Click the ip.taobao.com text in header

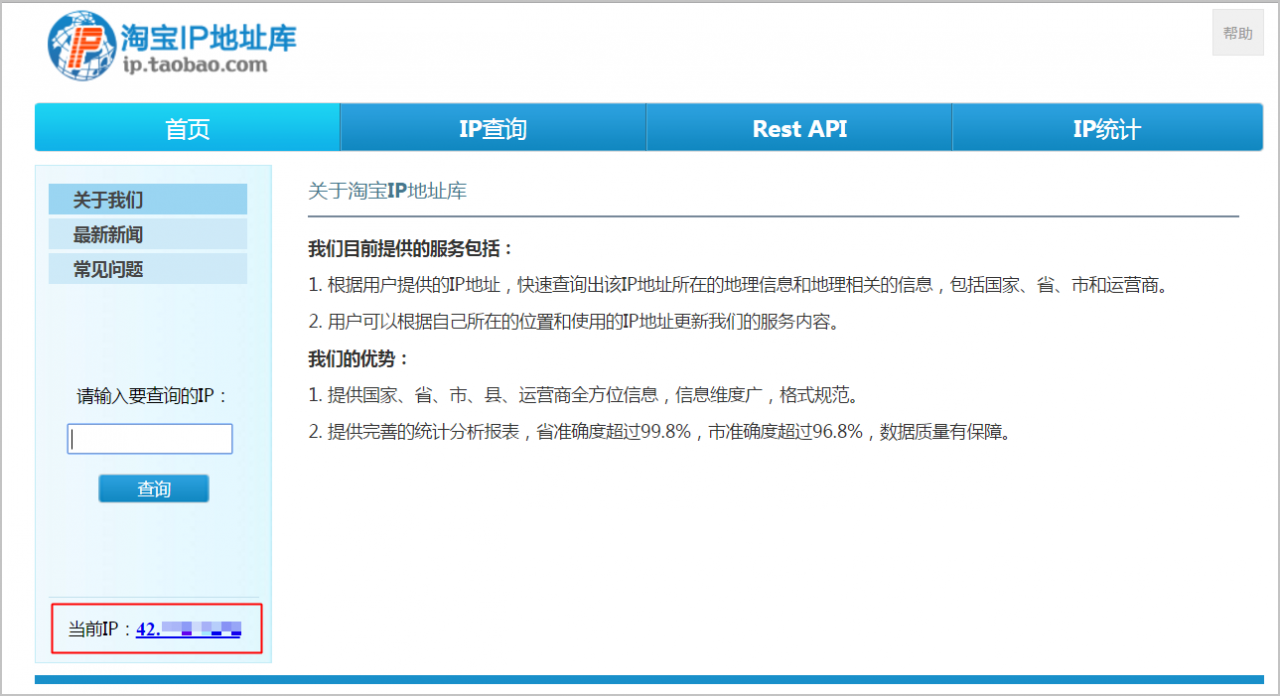196,66
